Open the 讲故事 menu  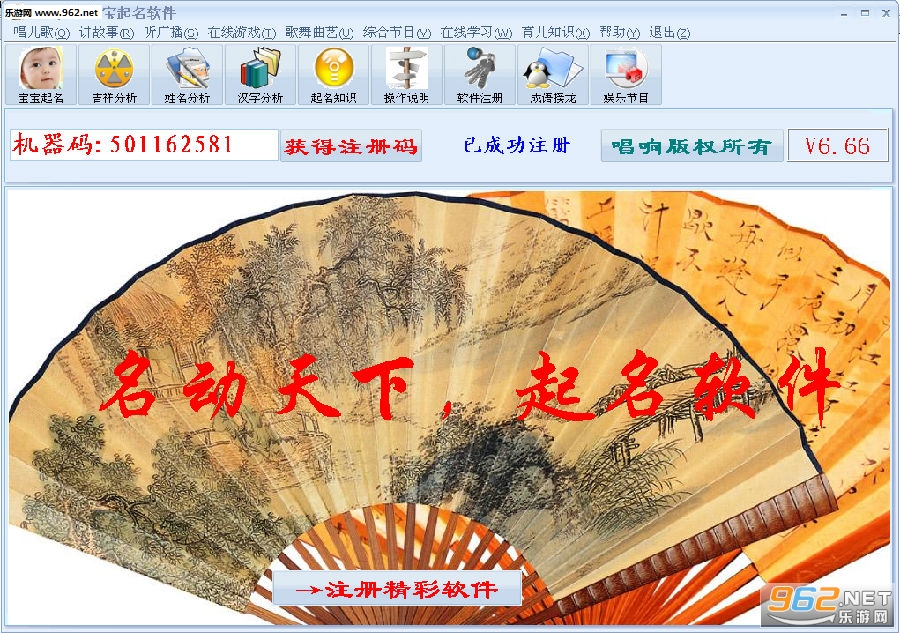pos(106,32)
